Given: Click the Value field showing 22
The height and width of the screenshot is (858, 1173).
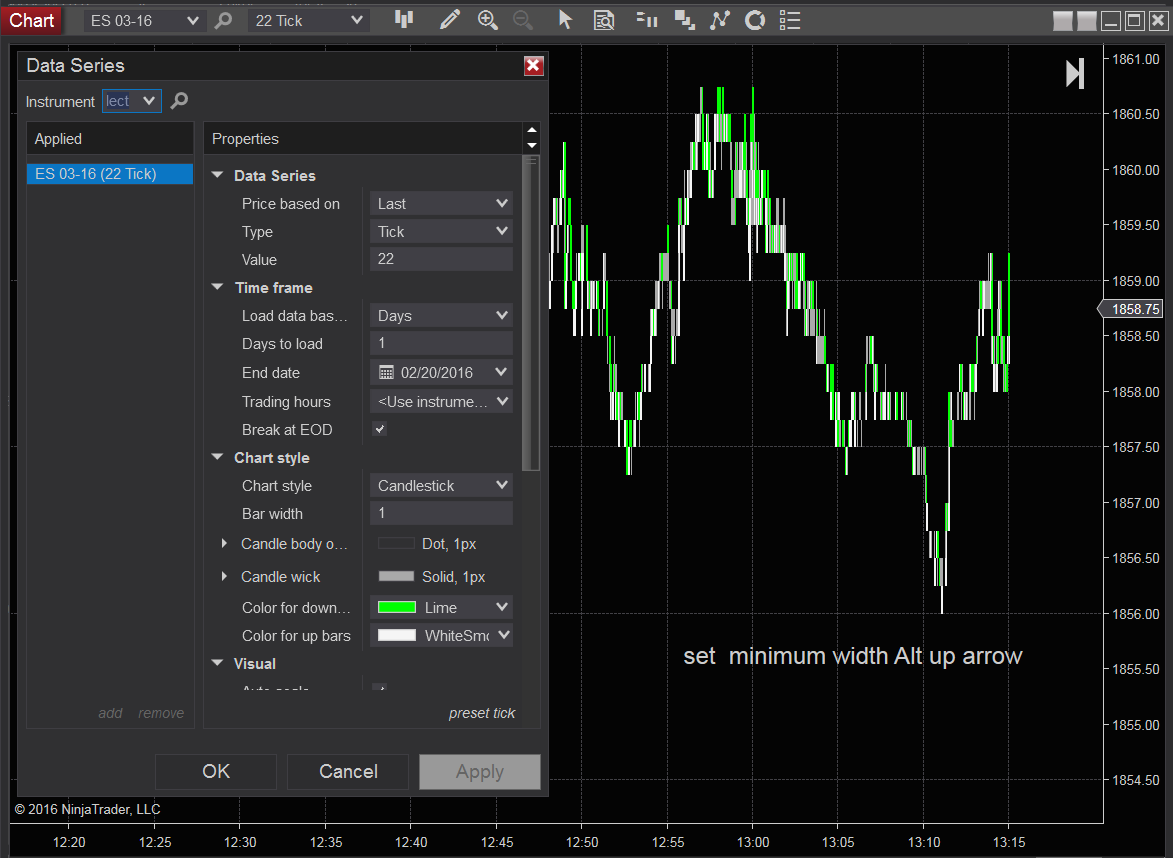Looking at the screenshot, I should (441, 260).
